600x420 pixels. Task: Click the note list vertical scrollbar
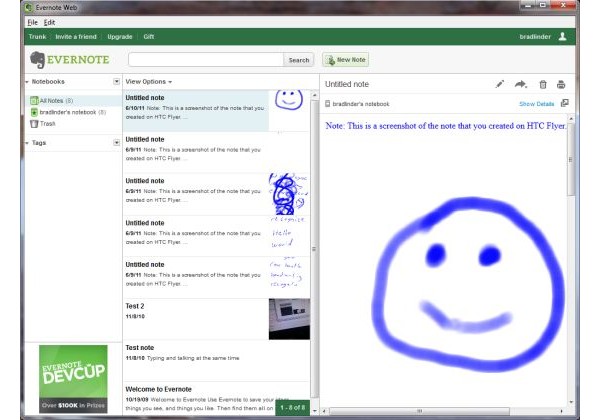(x=315, y=249)
